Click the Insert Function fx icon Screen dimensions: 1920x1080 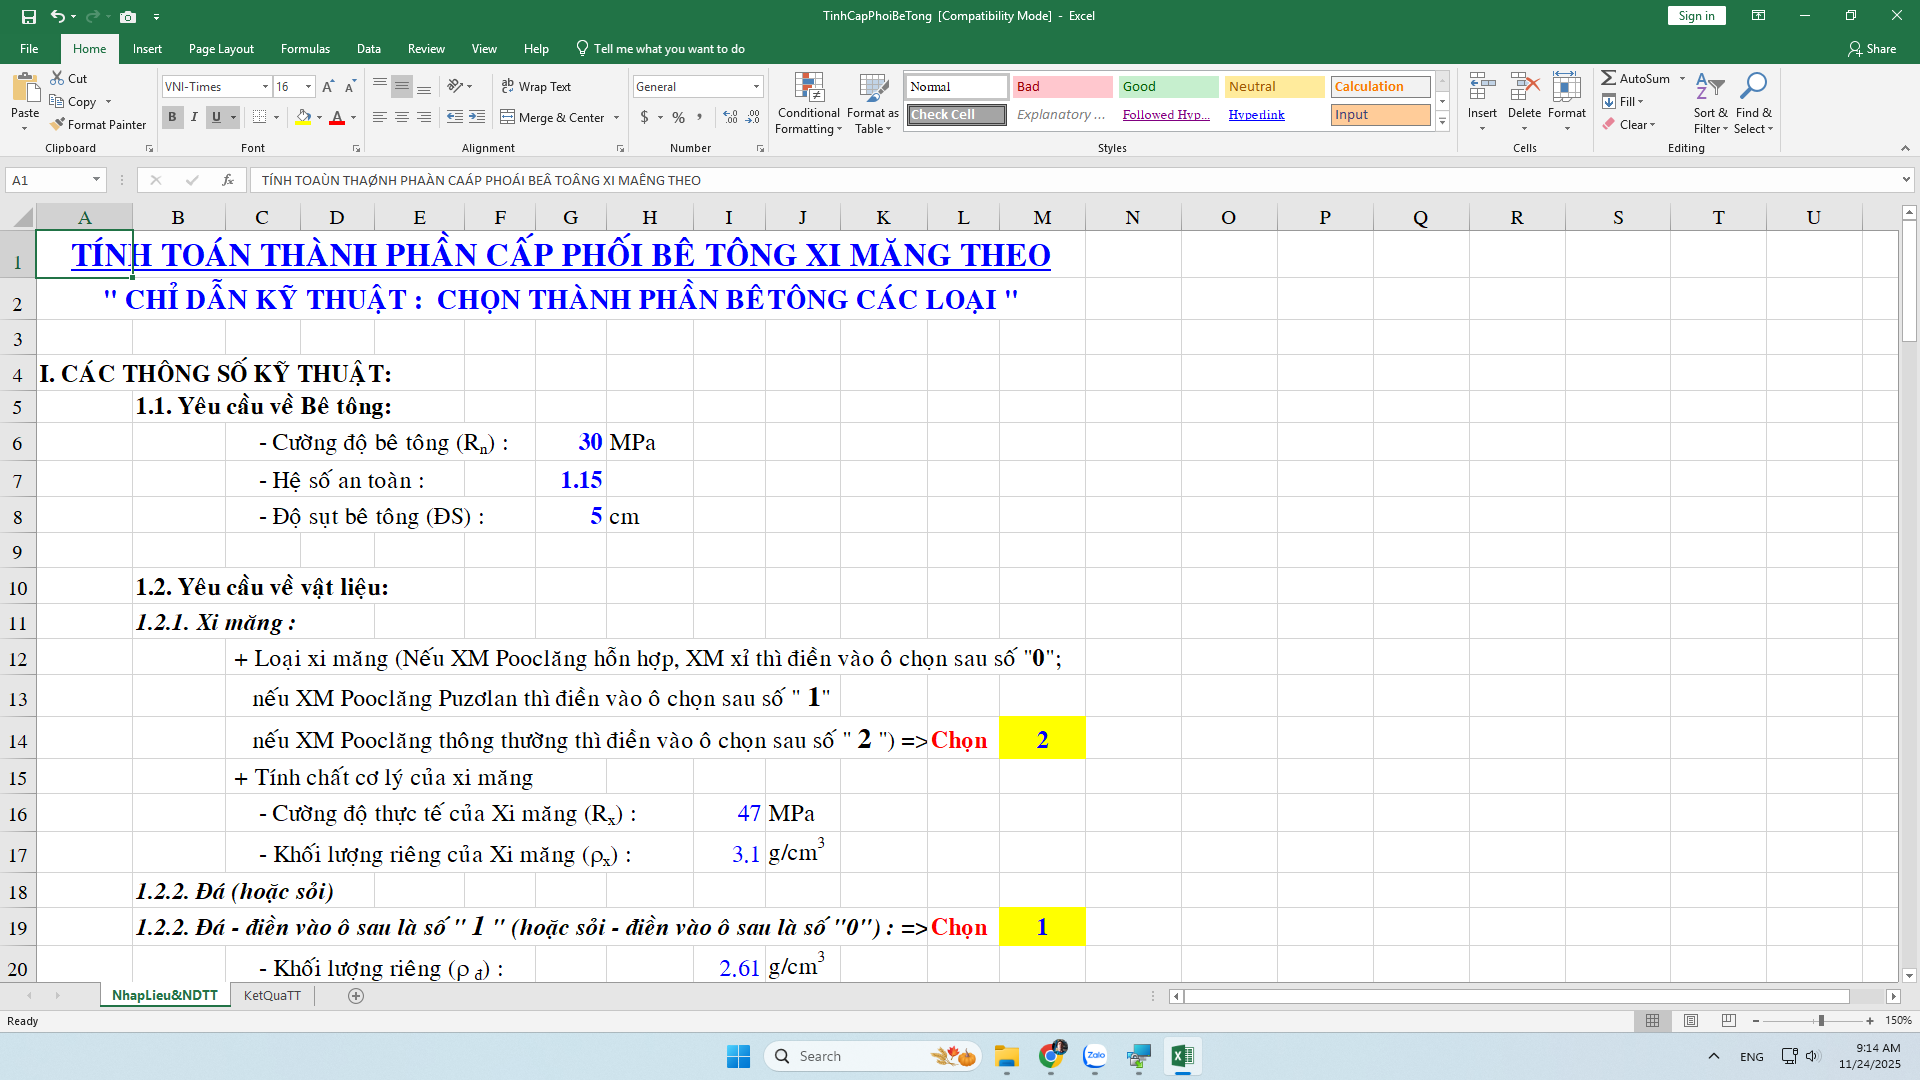228,180
